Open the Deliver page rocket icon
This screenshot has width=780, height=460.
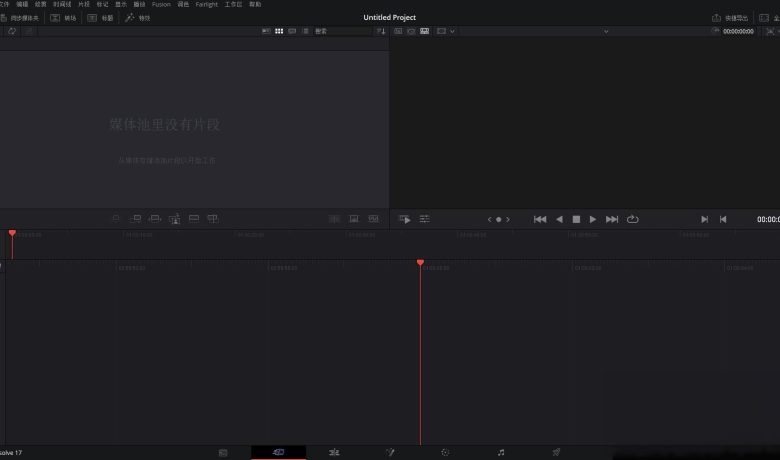click(556, 453)
